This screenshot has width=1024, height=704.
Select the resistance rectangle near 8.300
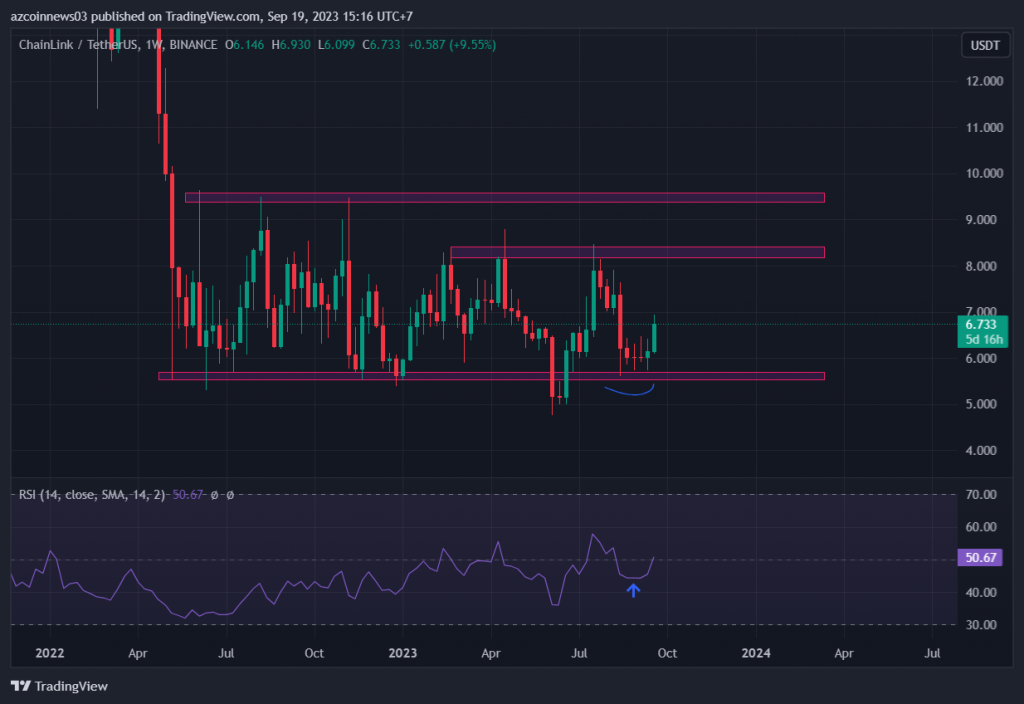pos(637,252)
